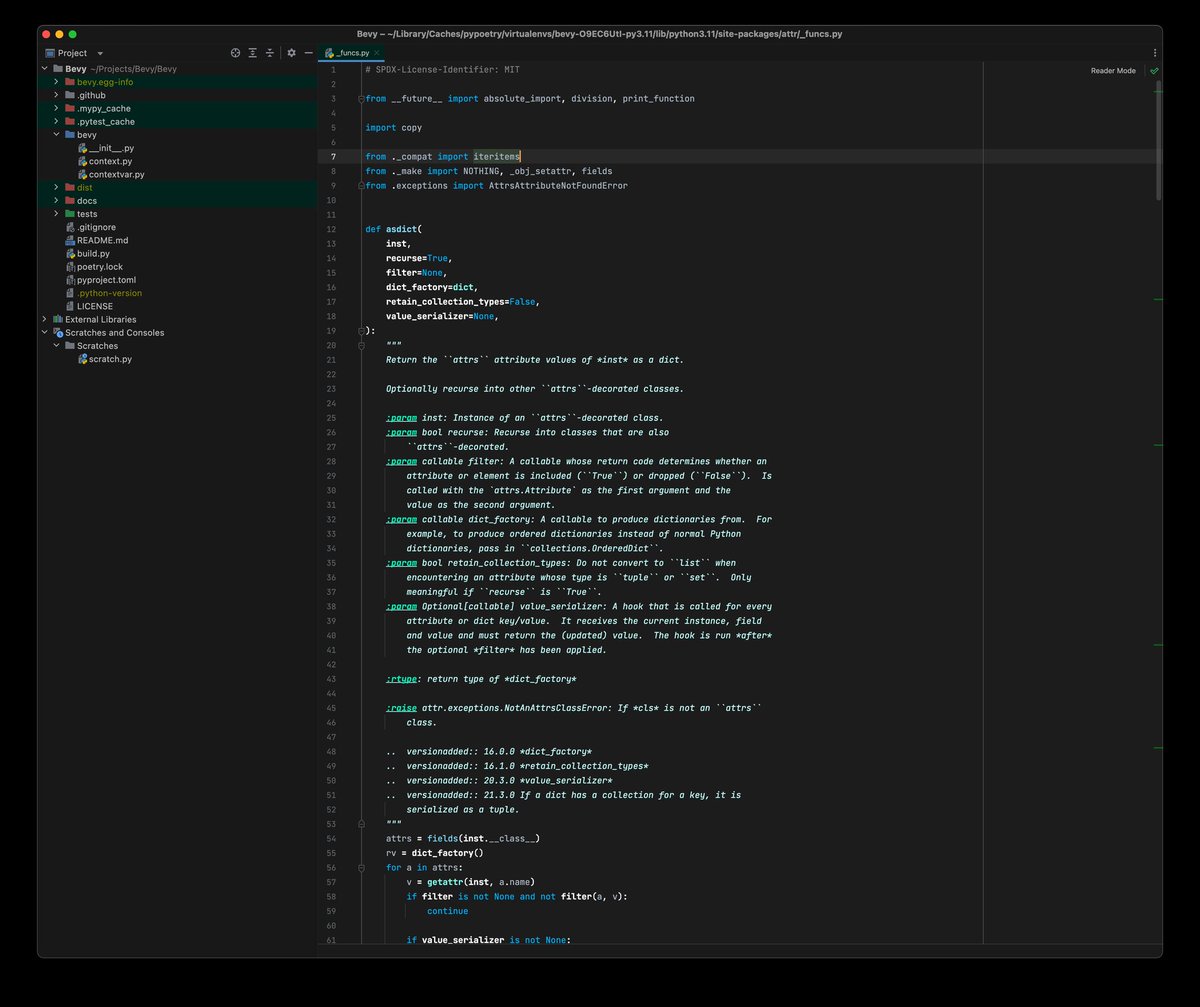Screen dimensions: 1200x1007
Task: Fold the import block at line 3
Action: click(360, 98)
